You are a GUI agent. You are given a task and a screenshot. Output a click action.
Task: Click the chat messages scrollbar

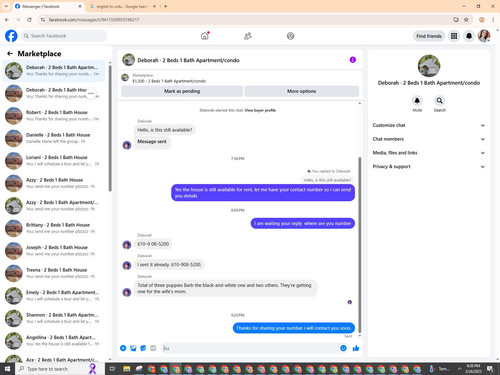tap(360, 245)
